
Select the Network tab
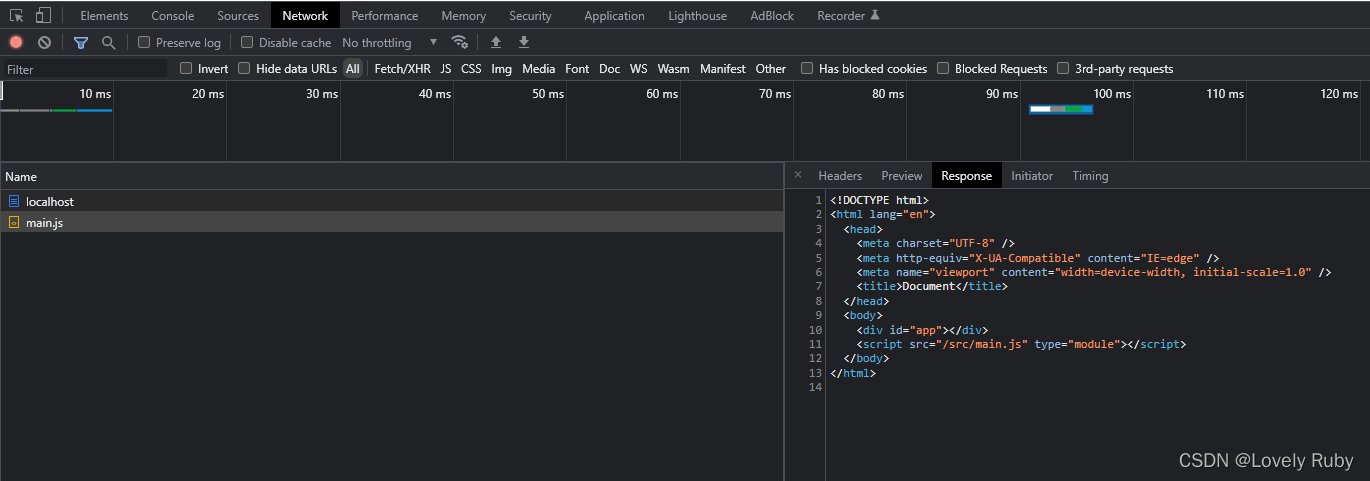click(x=305, y=15)
